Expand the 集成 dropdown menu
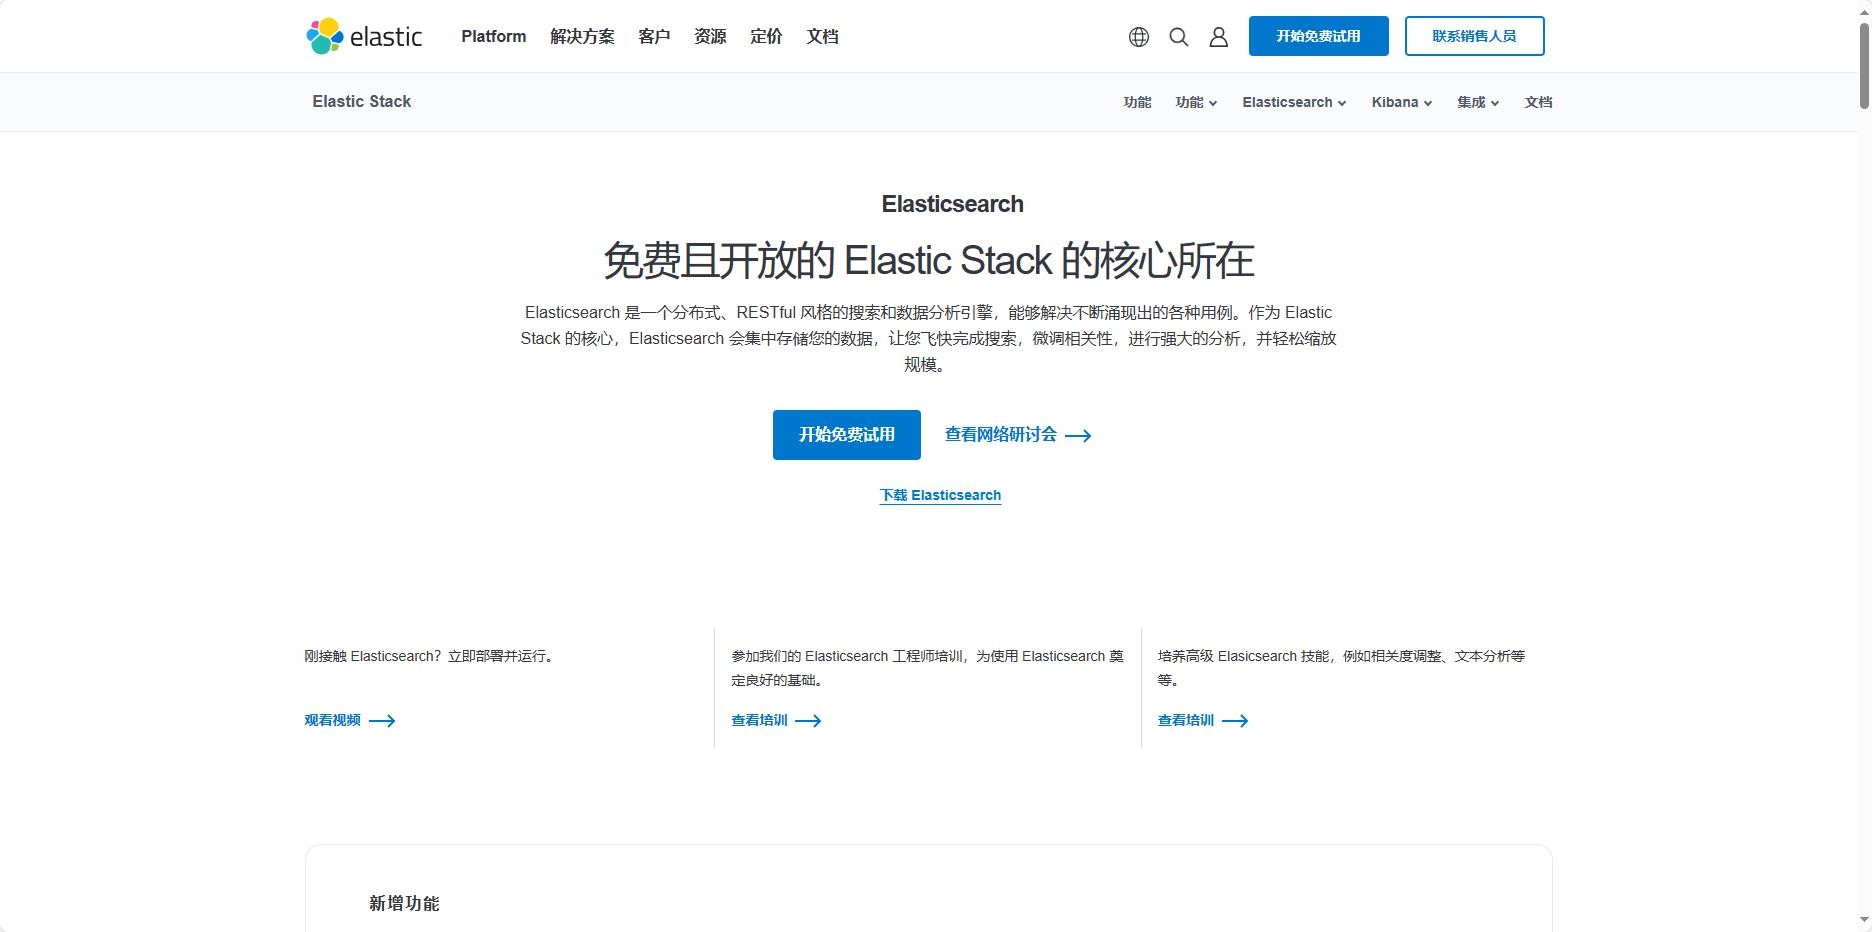Image resolution: width=1872 pixels, height=932 pixels. 1477,102
